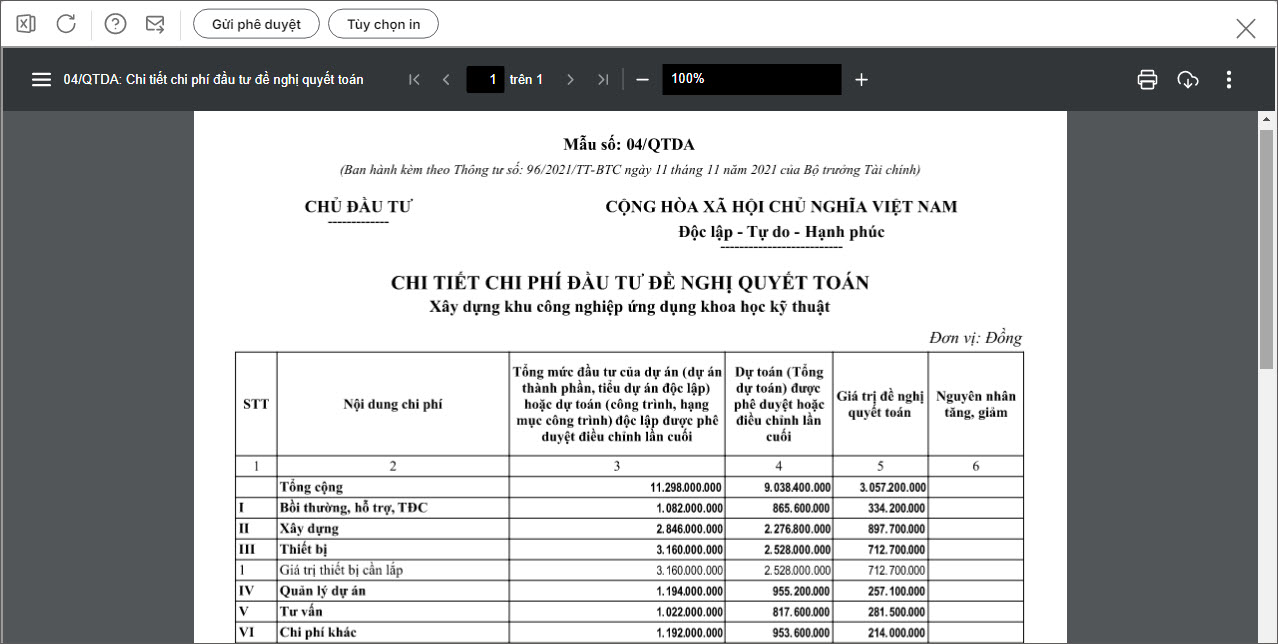Go to the first page
Screen dimensions: 1278x644
click(x=414, y=80)
